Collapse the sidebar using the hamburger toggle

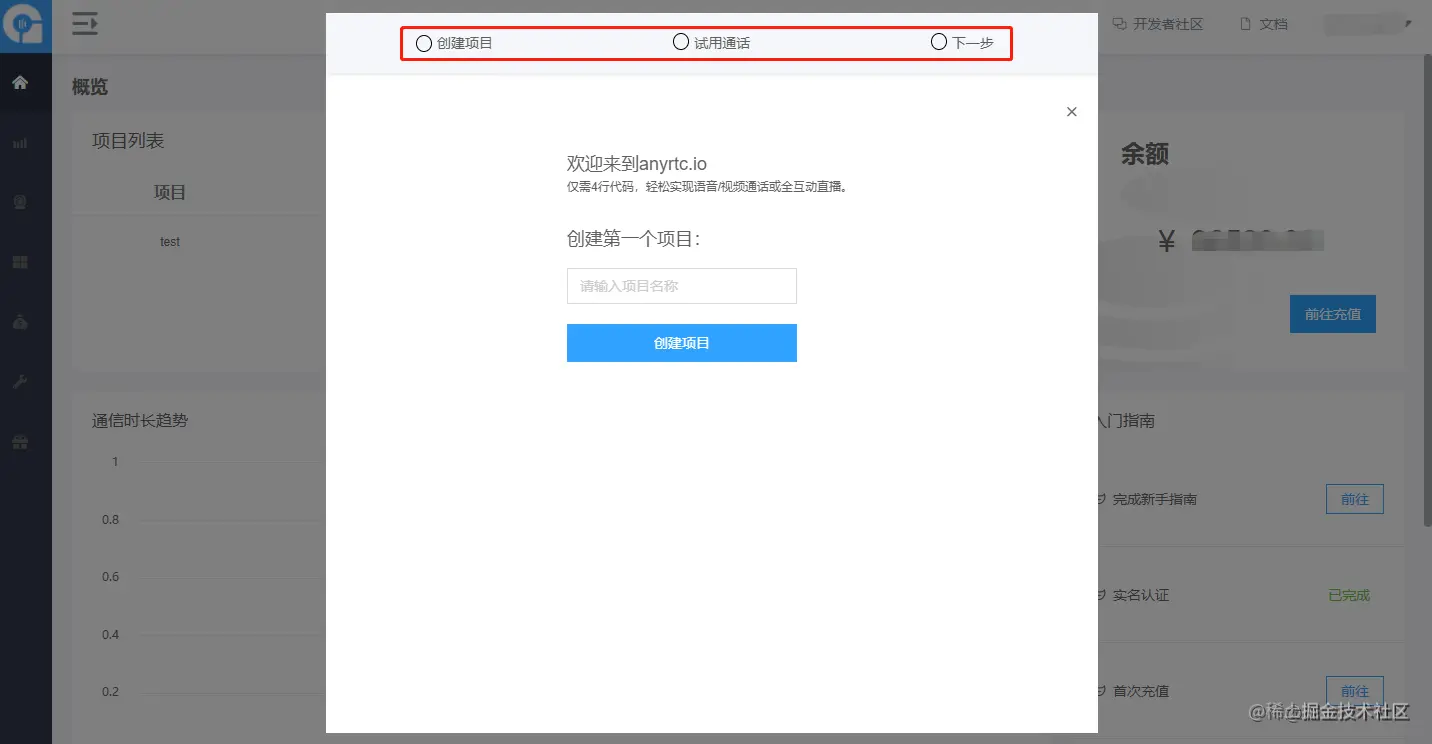pos(84,25)
